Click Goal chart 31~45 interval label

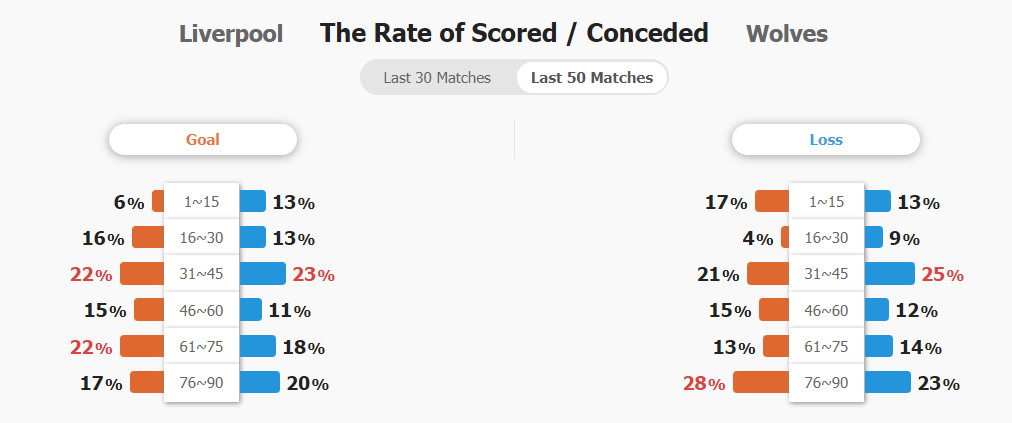[x=201, y=274]
